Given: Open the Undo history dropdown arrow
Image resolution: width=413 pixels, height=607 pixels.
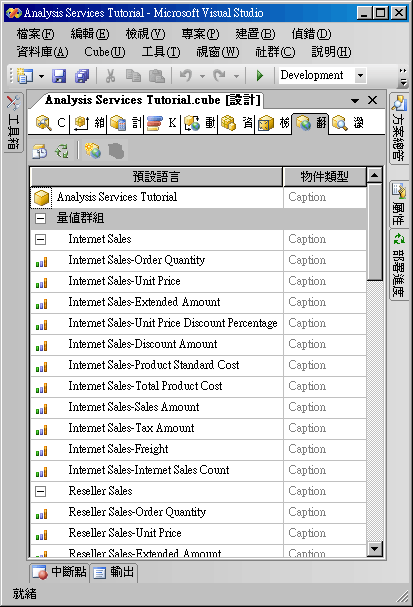Looking at the screenshot, I should pyautogui.click(x=202, y=76).
